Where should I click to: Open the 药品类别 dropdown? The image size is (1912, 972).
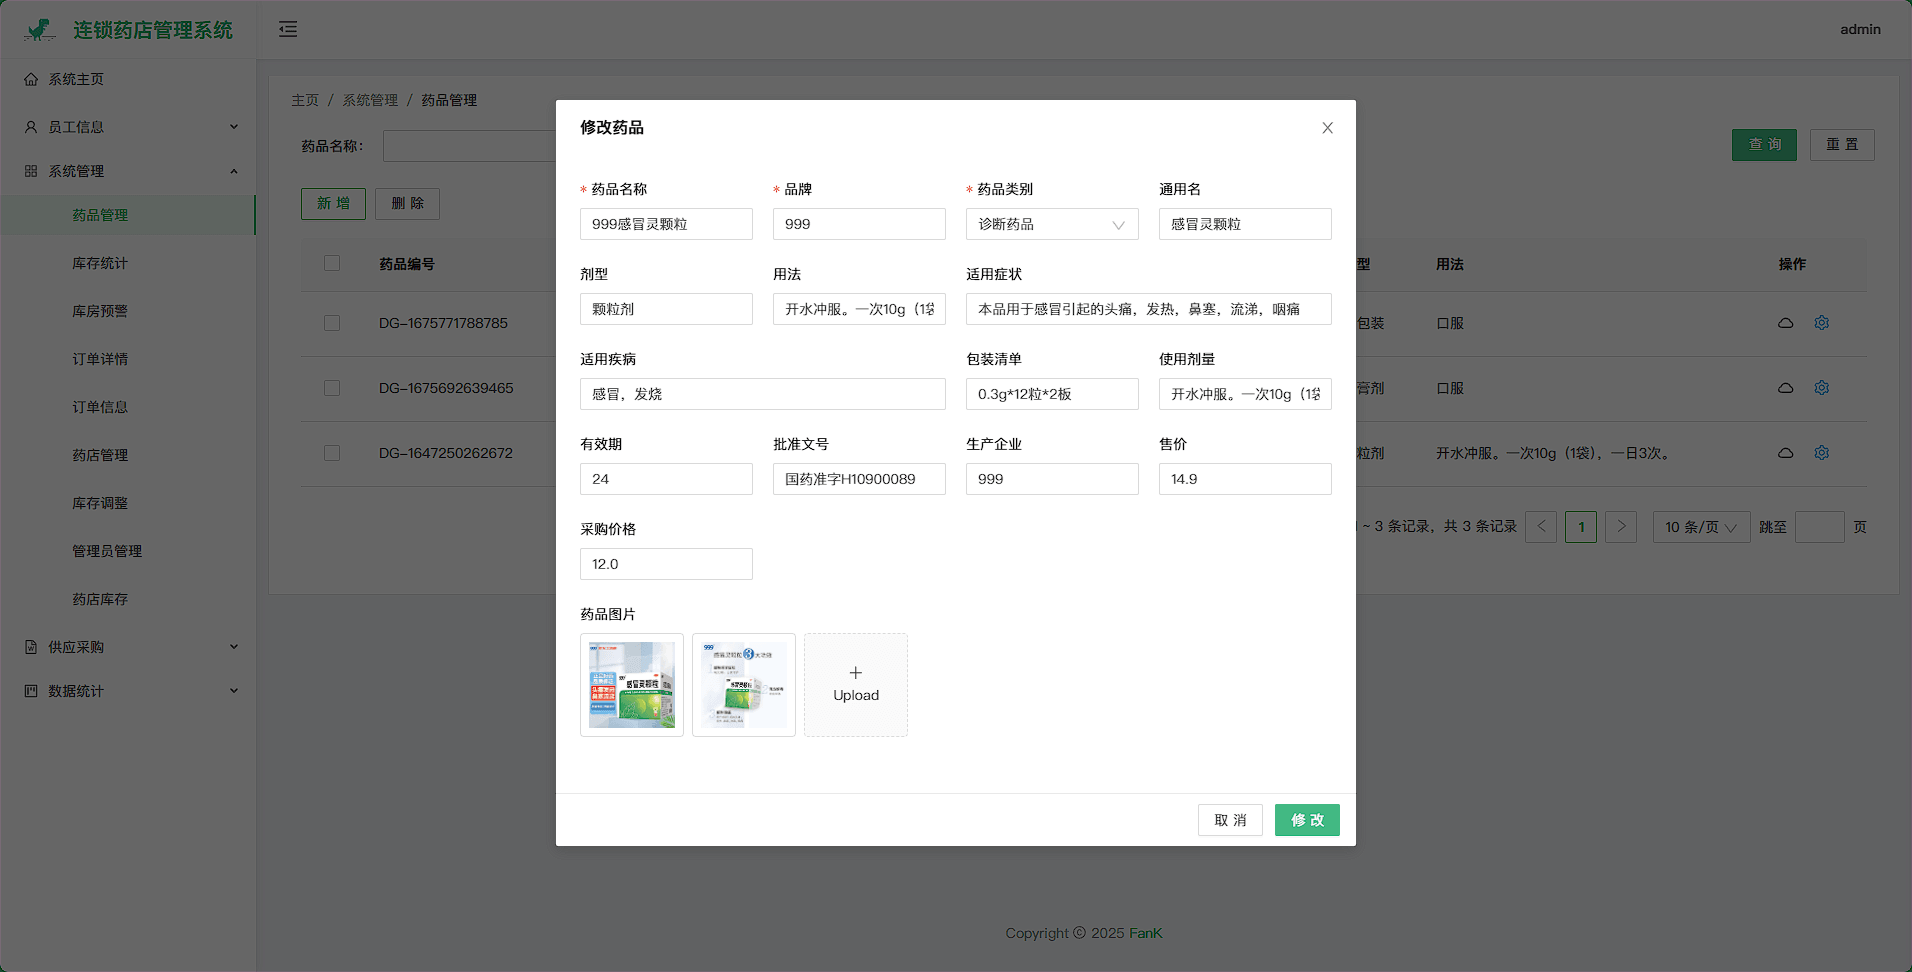pos(1051,224)
